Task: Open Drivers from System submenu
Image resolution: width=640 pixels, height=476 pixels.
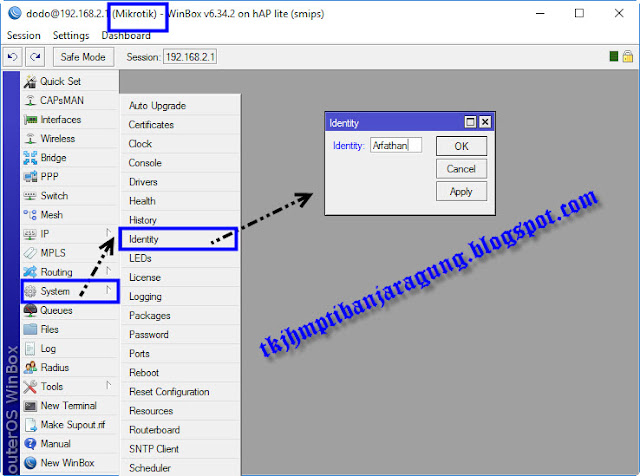Action: tap(180, 182)
